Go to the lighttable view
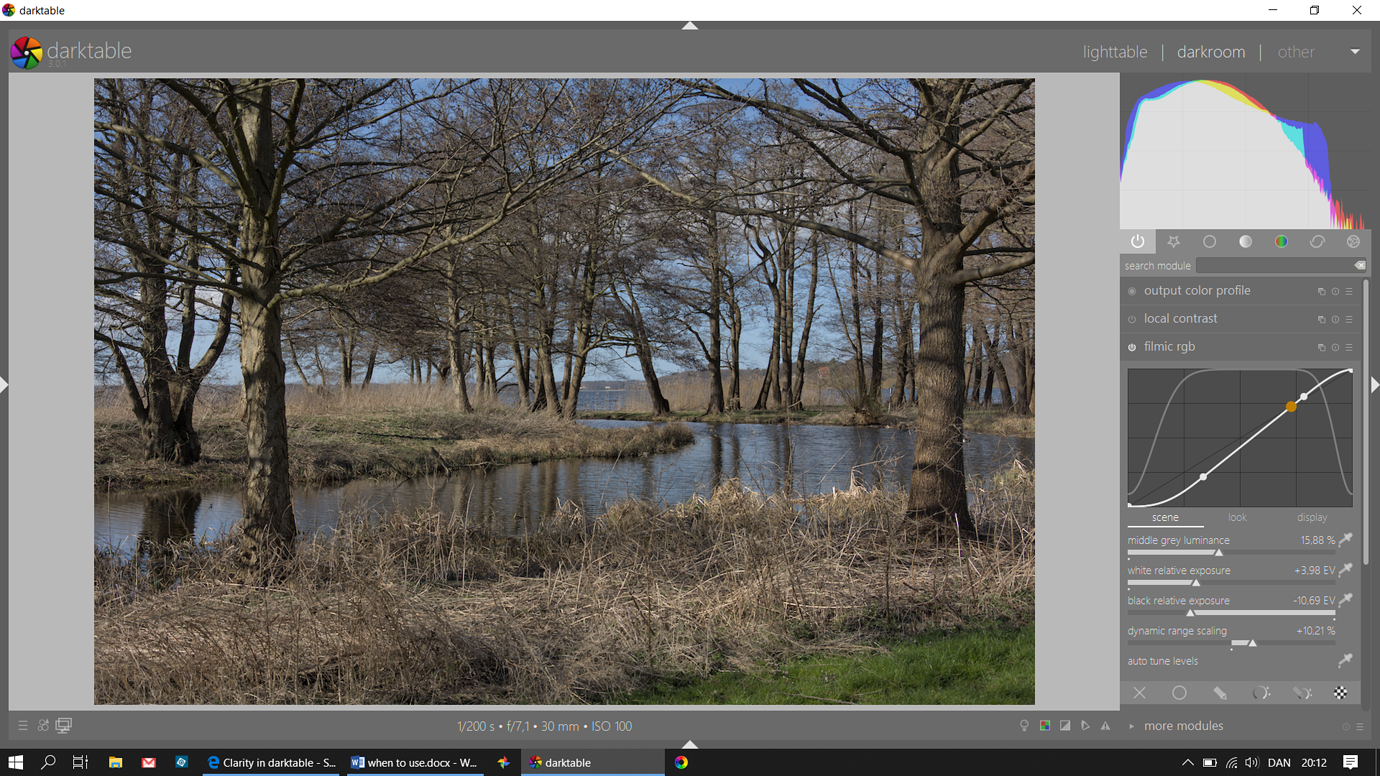Screen dimensions: 1380x776 point(1114,52)
